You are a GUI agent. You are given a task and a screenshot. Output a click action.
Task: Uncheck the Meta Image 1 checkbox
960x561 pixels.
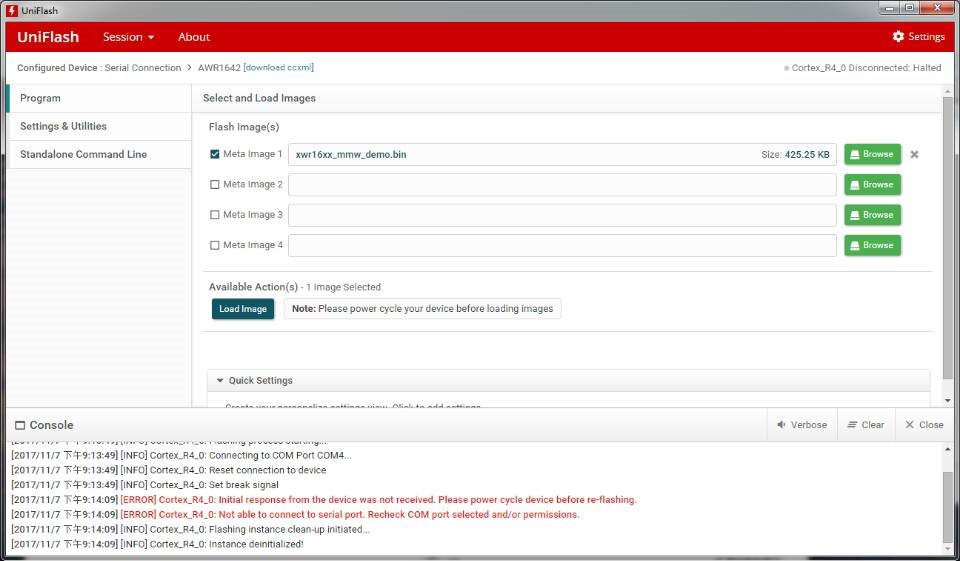click(214, 154)
